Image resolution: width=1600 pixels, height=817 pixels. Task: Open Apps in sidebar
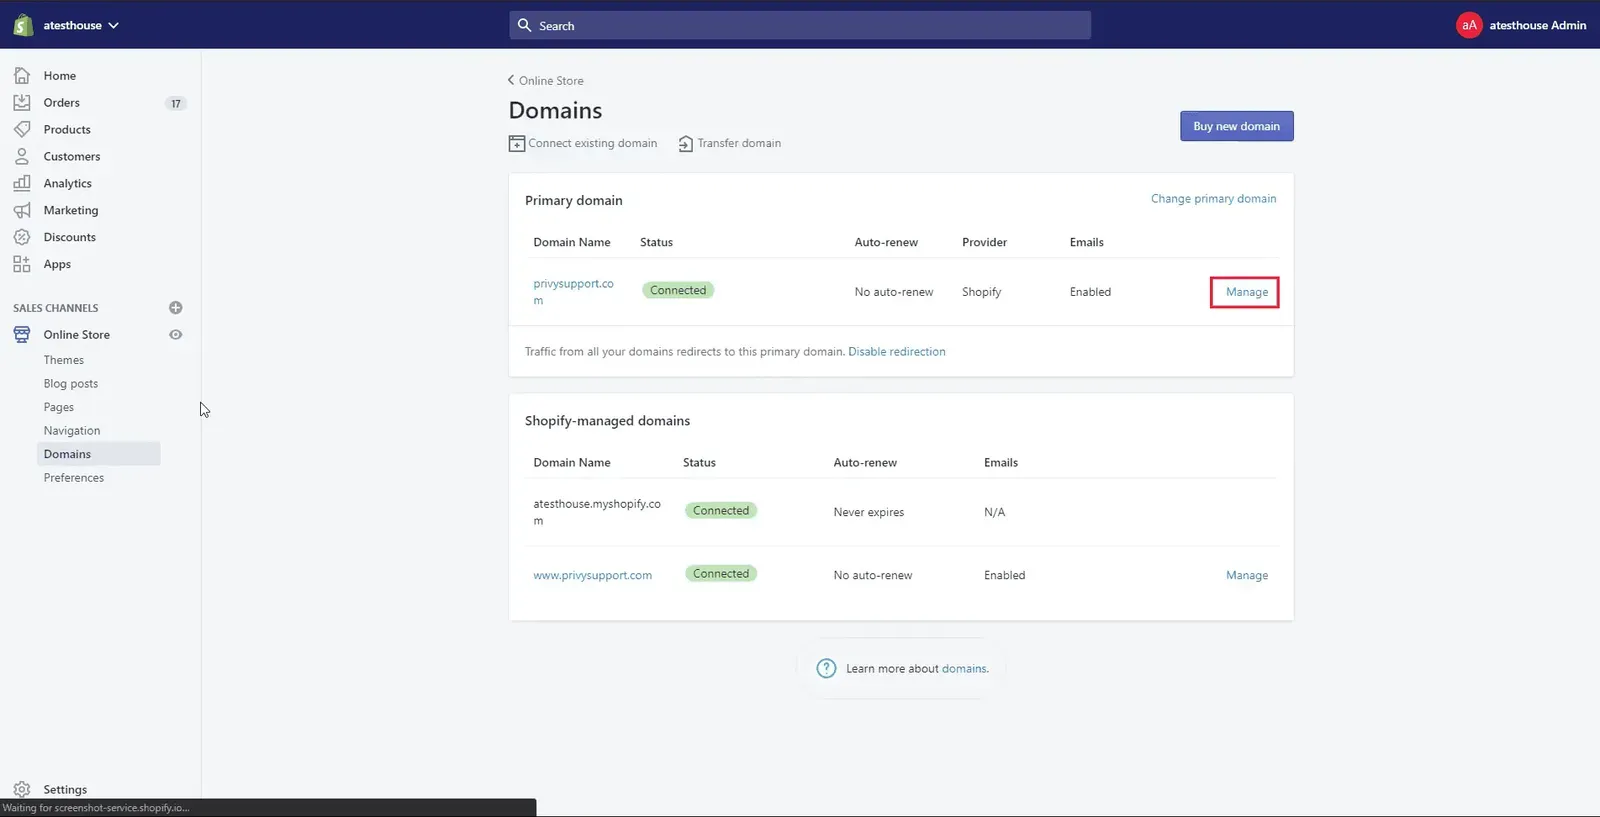coord(57,265)
